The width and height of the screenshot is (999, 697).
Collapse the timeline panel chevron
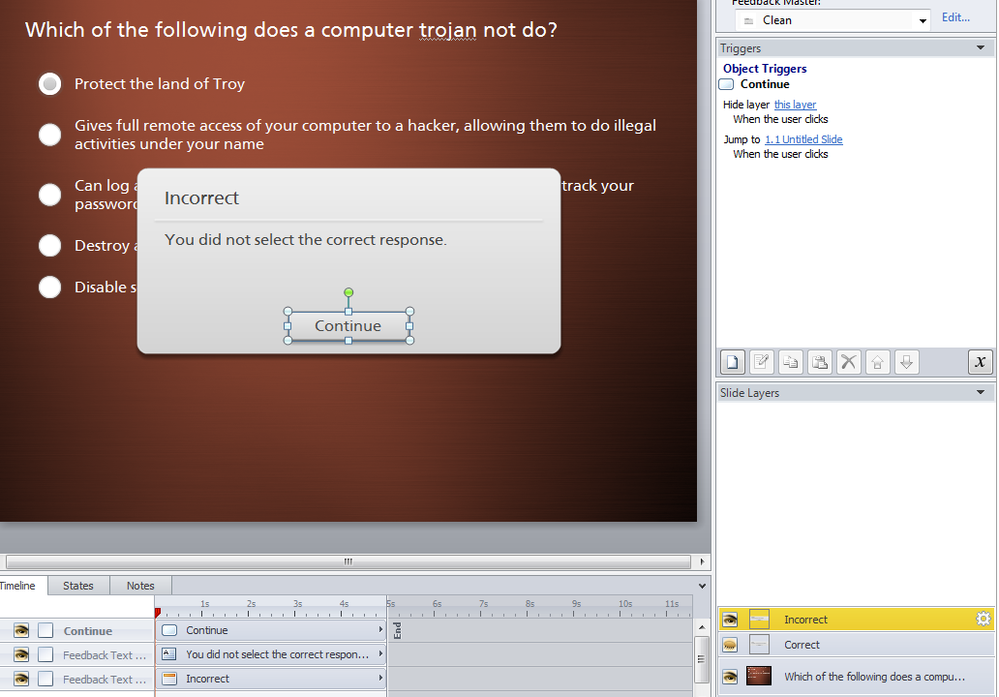(x=702, y=586)
